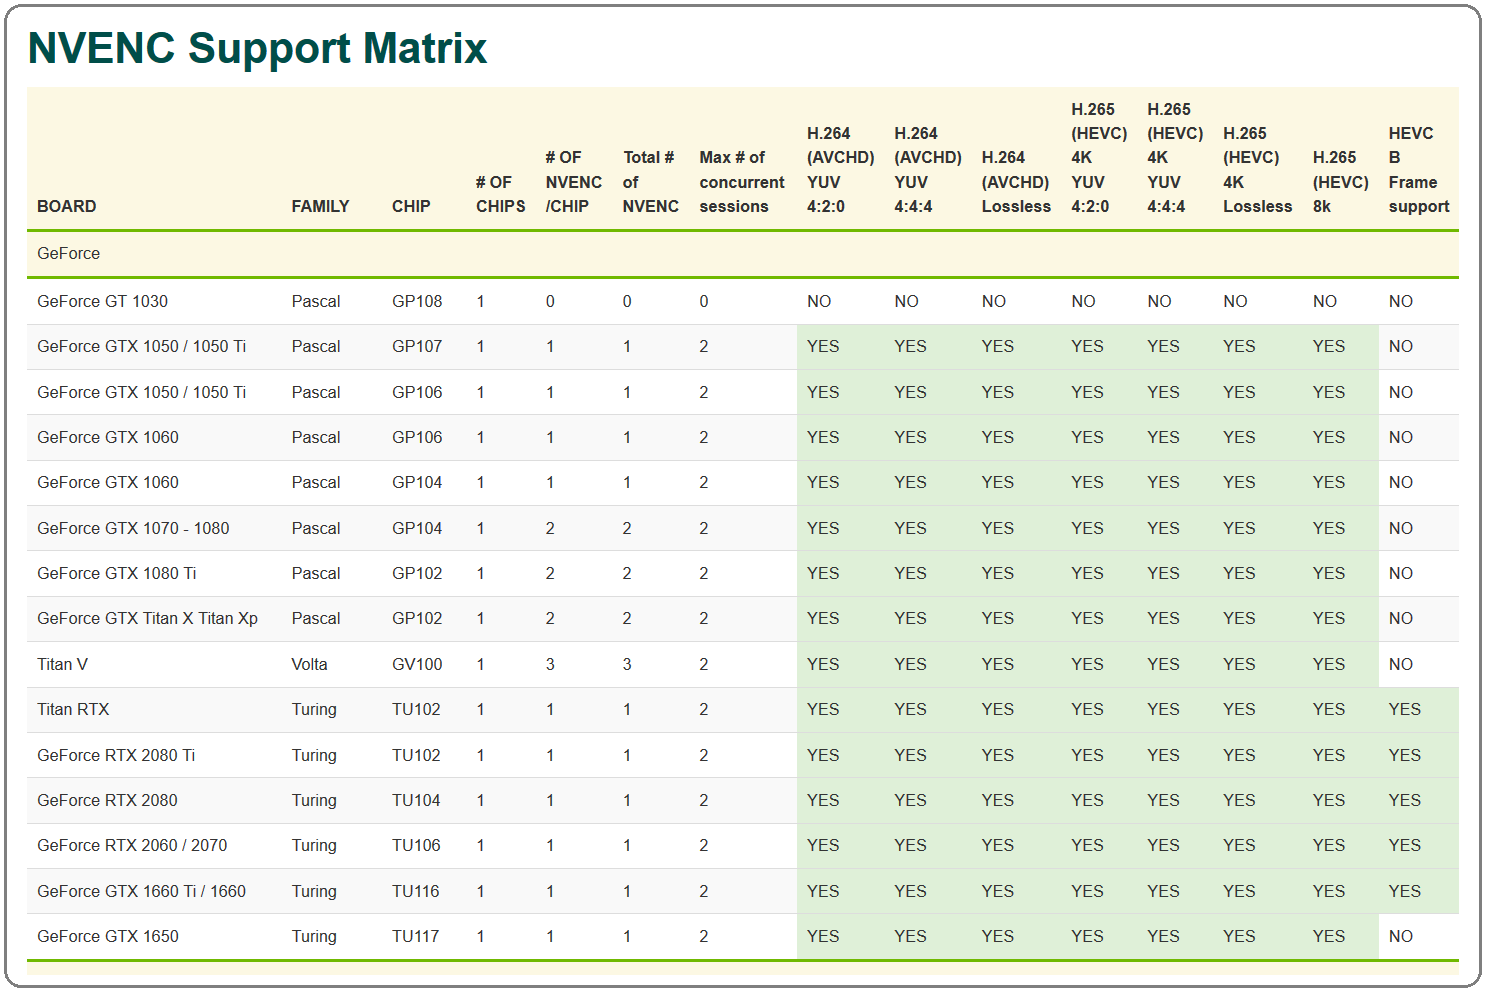This screenshot has width=1488, height=994.
Task: Select GeForce GTX 1650 board name
Action: (x=108, y=936)
